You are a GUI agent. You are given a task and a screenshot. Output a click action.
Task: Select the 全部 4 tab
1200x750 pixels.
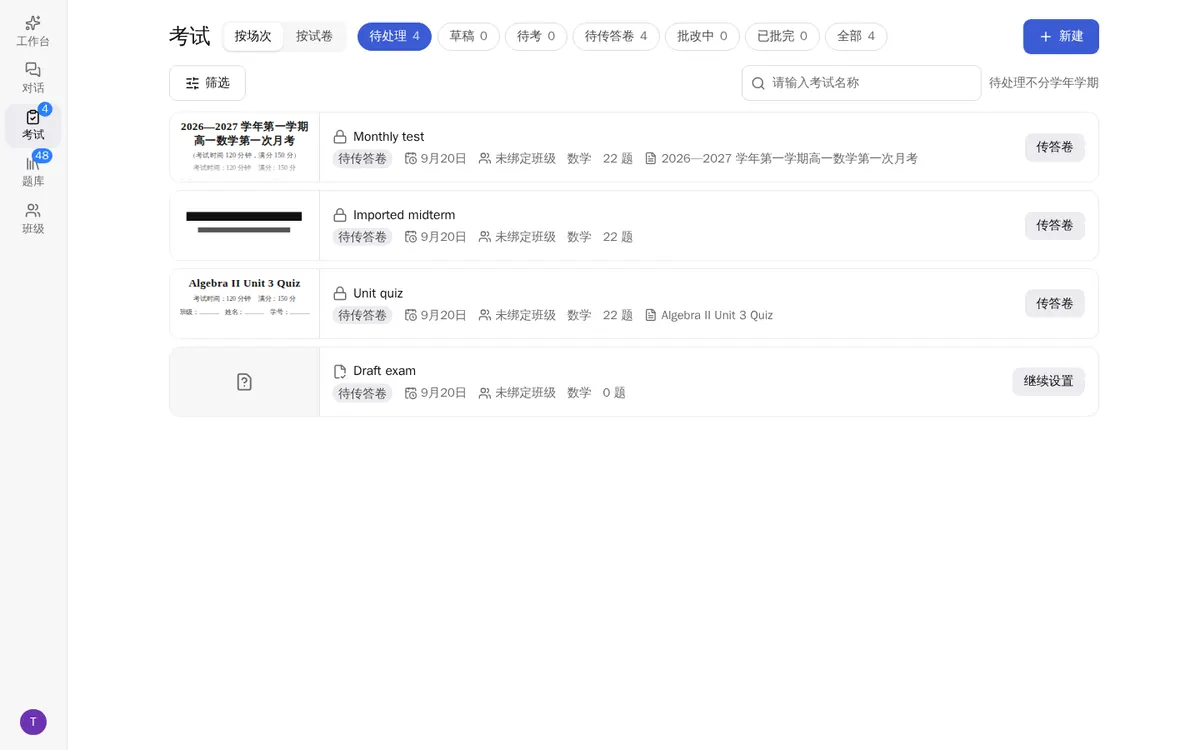pyautogui.click(x=856, y=36)
